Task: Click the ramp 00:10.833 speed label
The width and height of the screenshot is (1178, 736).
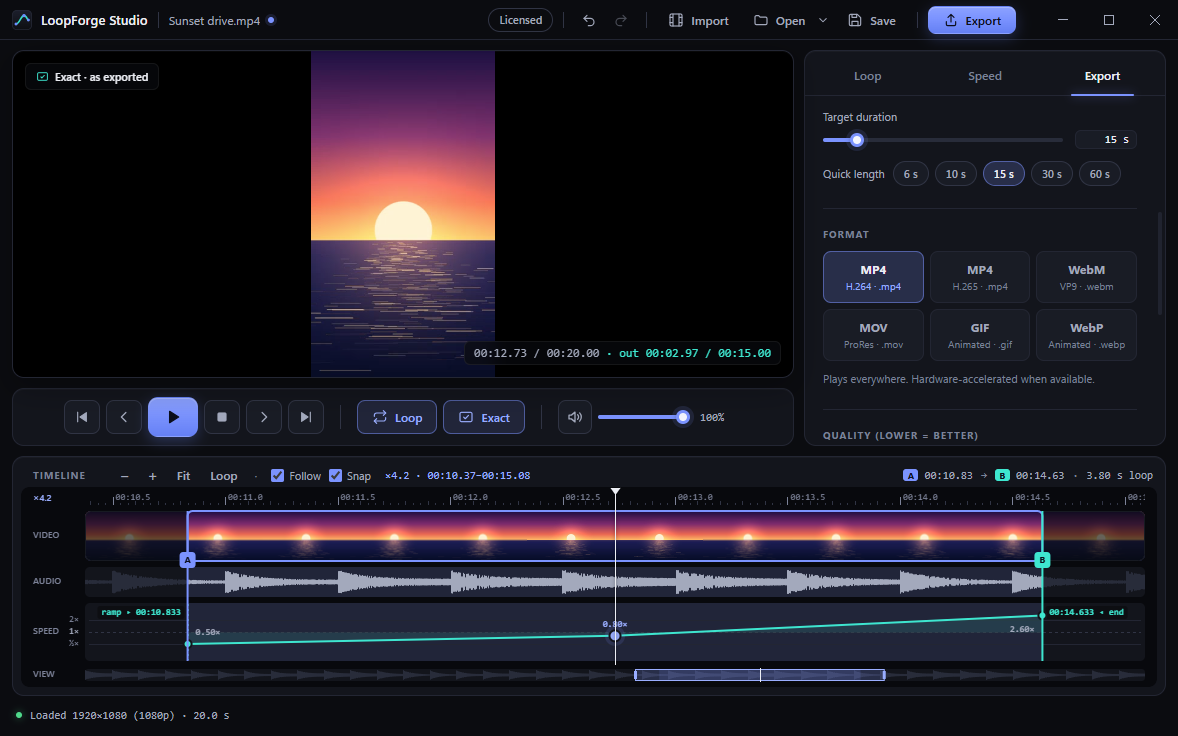Action: 141,612
